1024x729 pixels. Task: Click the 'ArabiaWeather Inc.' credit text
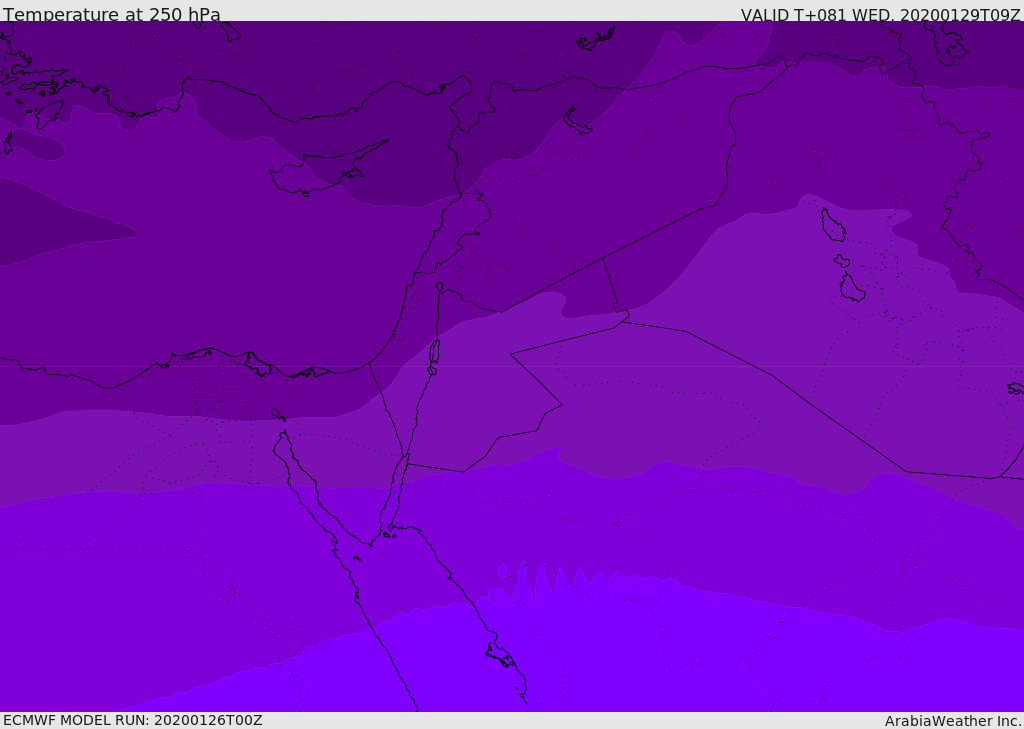pyautogui.click(x=953, y=721)
